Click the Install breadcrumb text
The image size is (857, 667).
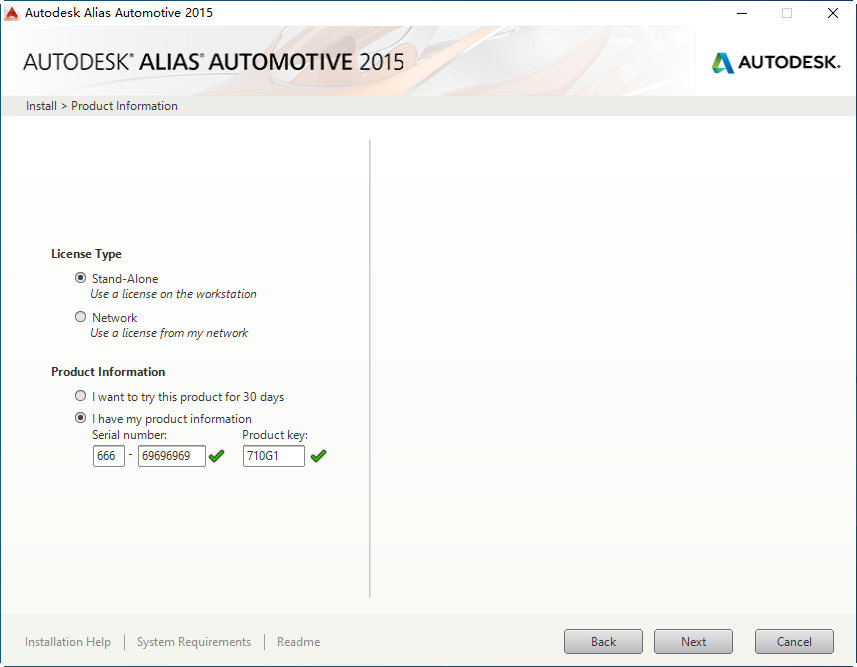pos(41,106)
